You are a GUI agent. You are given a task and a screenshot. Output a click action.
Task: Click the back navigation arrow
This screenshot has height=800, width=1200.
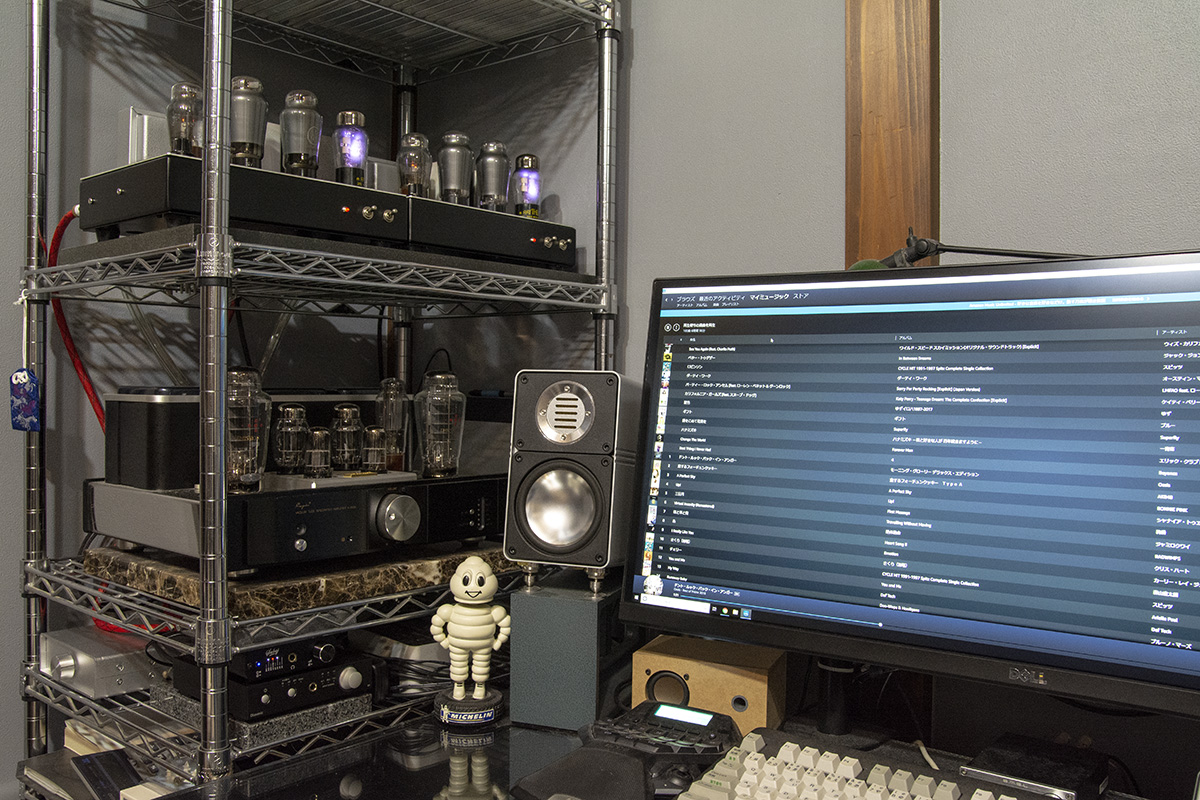pyautogui.click(x=667, y=298)
